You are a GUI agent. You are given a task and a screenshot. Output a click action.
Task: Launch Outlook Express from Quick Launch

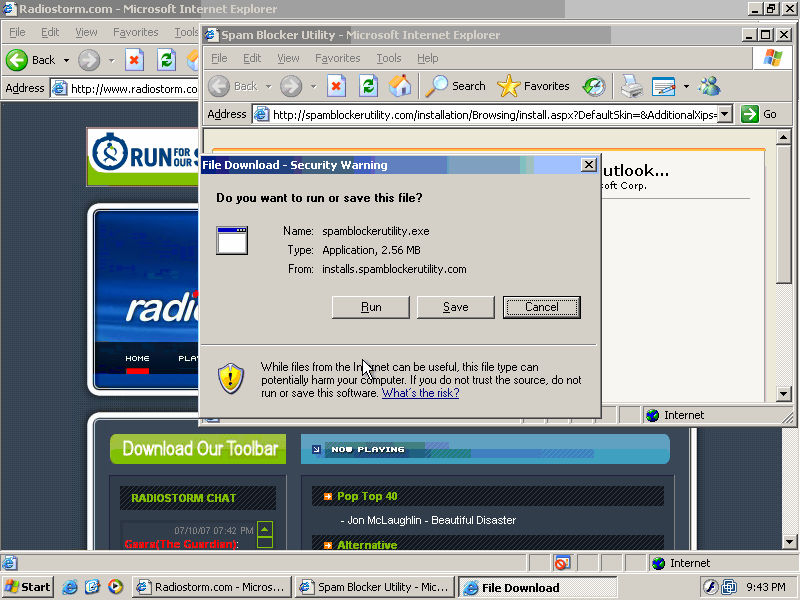click(92, 587)
